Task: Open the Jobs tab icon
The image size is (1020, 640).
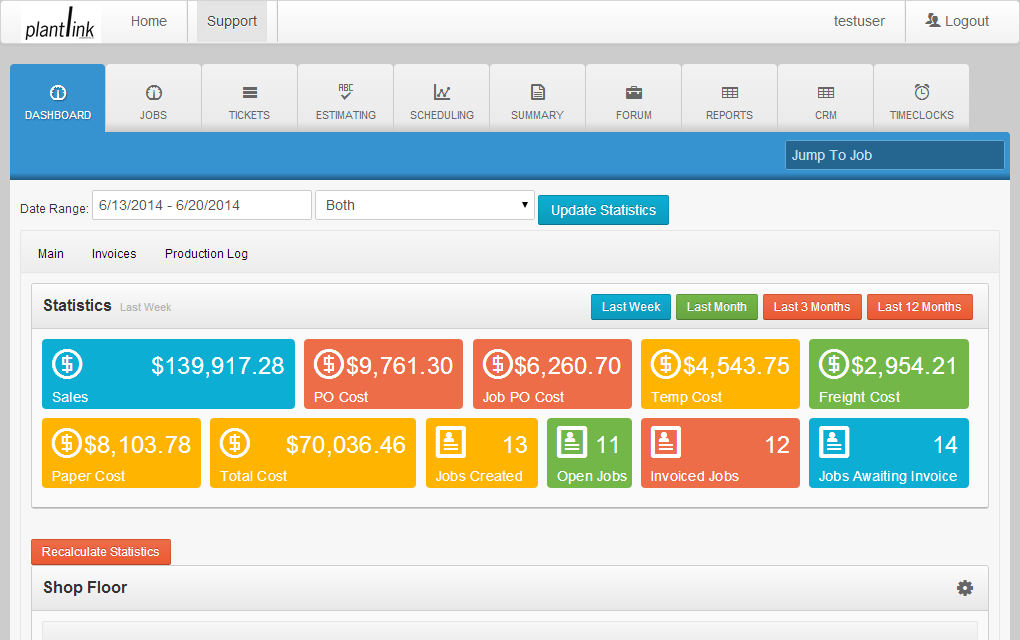Action: pyautogui.click(x=153, y=93)
